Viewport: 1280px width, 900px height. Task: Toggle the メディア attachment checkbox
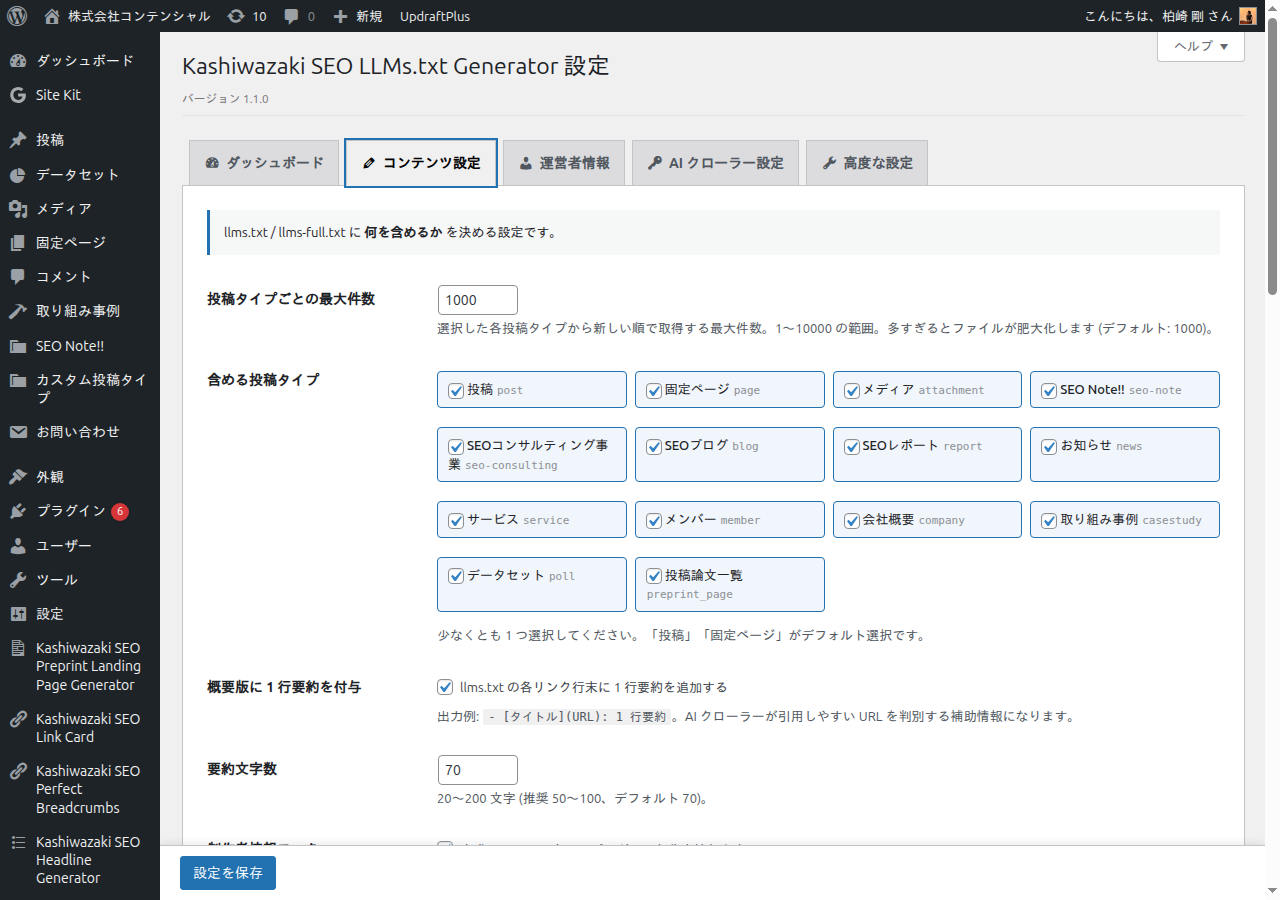point(852,390)
